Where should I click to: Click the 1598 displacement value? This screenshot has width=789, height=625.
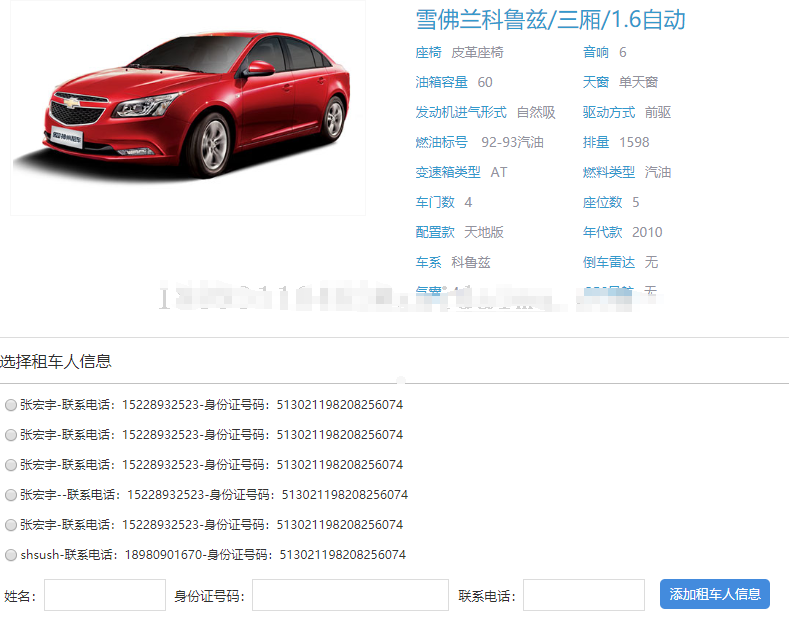[x=634, y=142]
